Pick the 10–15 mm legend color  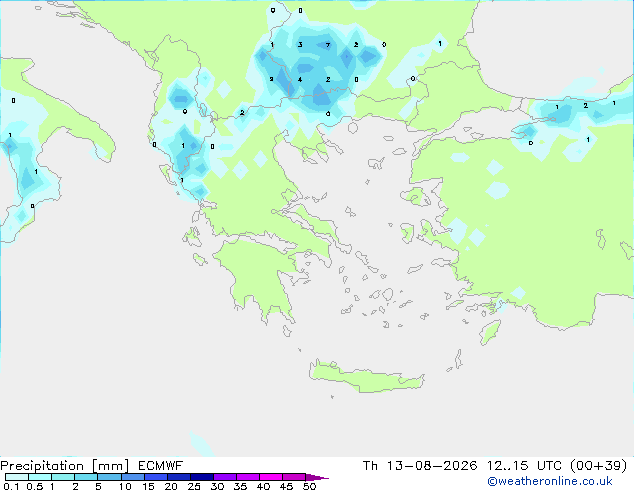[132, 477]
